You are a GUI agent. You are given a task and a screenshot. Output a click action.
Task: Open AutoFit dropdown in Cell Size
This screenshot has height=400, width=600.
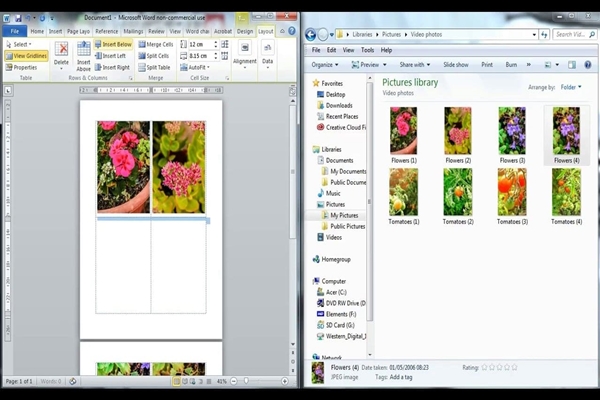pyautogui.click(x=195, y=67)
